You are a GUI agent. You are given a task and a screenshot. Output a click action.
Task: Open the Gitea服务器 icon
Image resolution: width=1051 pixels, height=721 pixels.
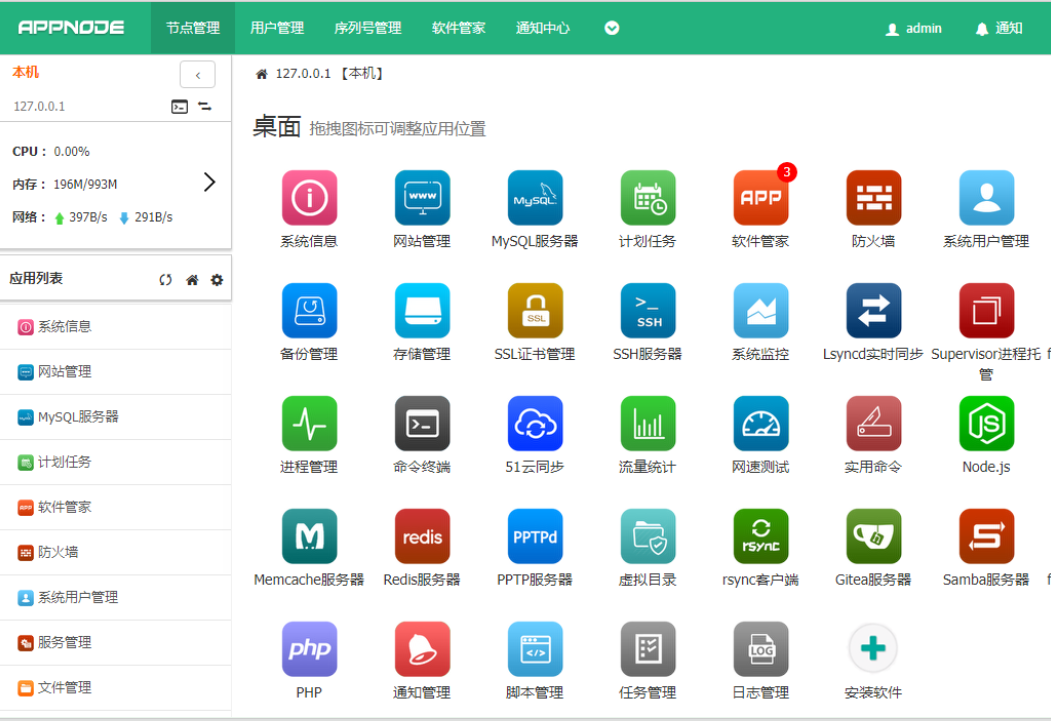(873, 536)
